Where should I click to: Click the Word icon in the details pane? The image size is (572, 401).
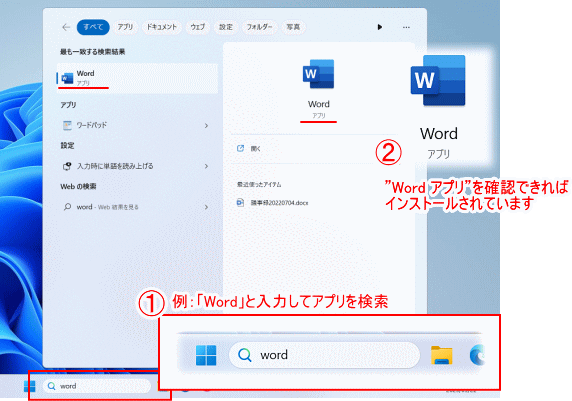pyautogui.click(x=318, y=74)
